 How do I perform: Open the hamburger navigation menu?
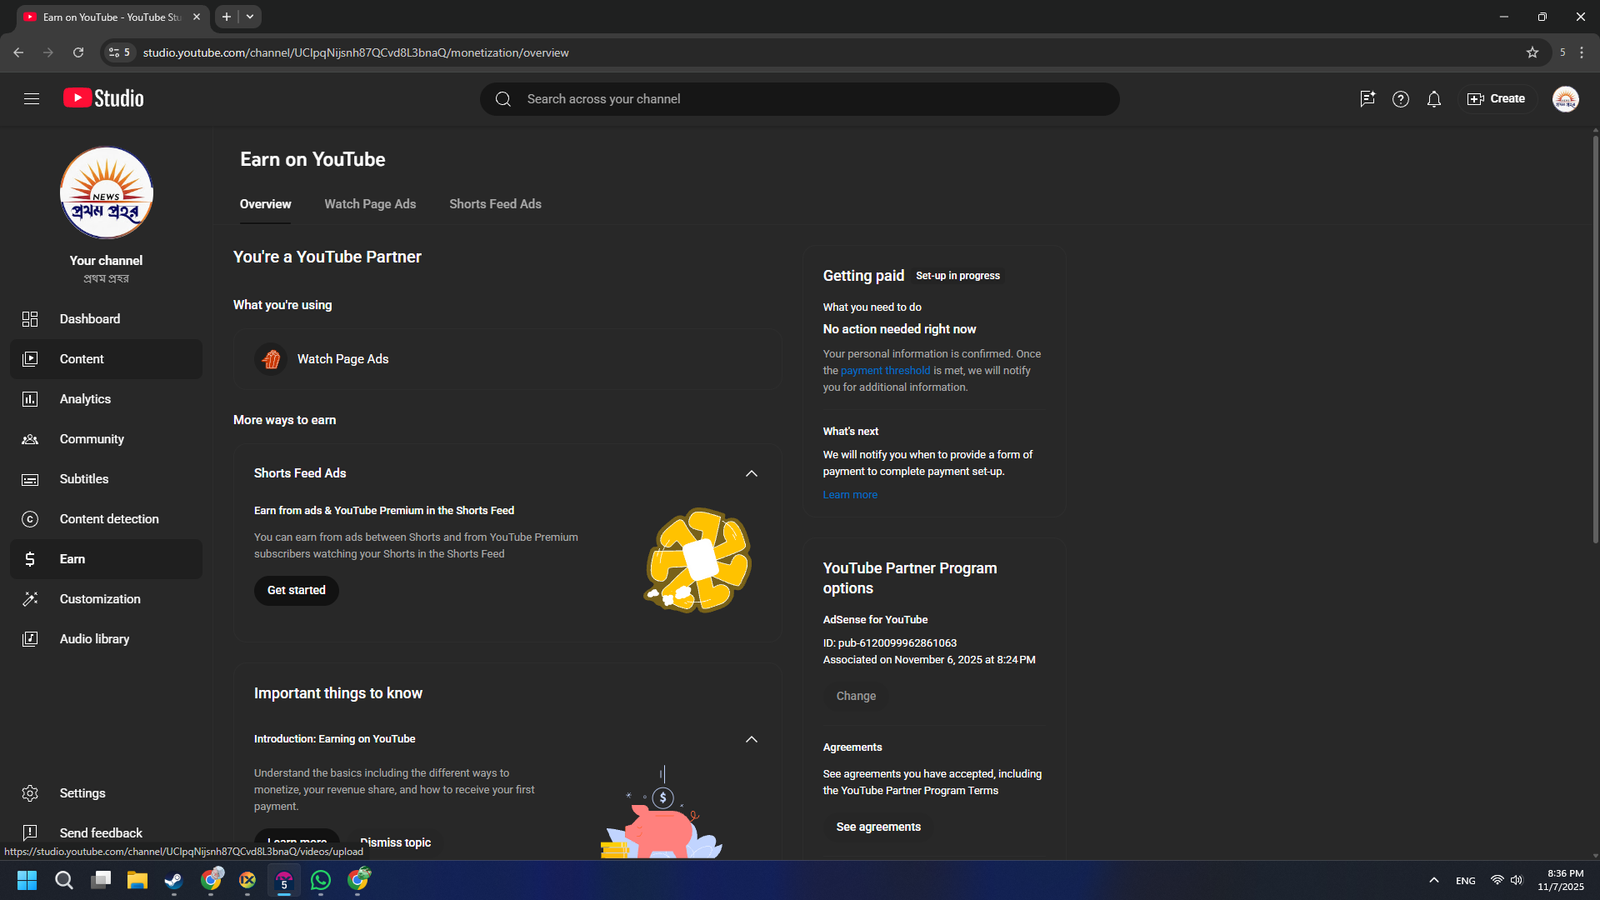(x=31, y=99)
